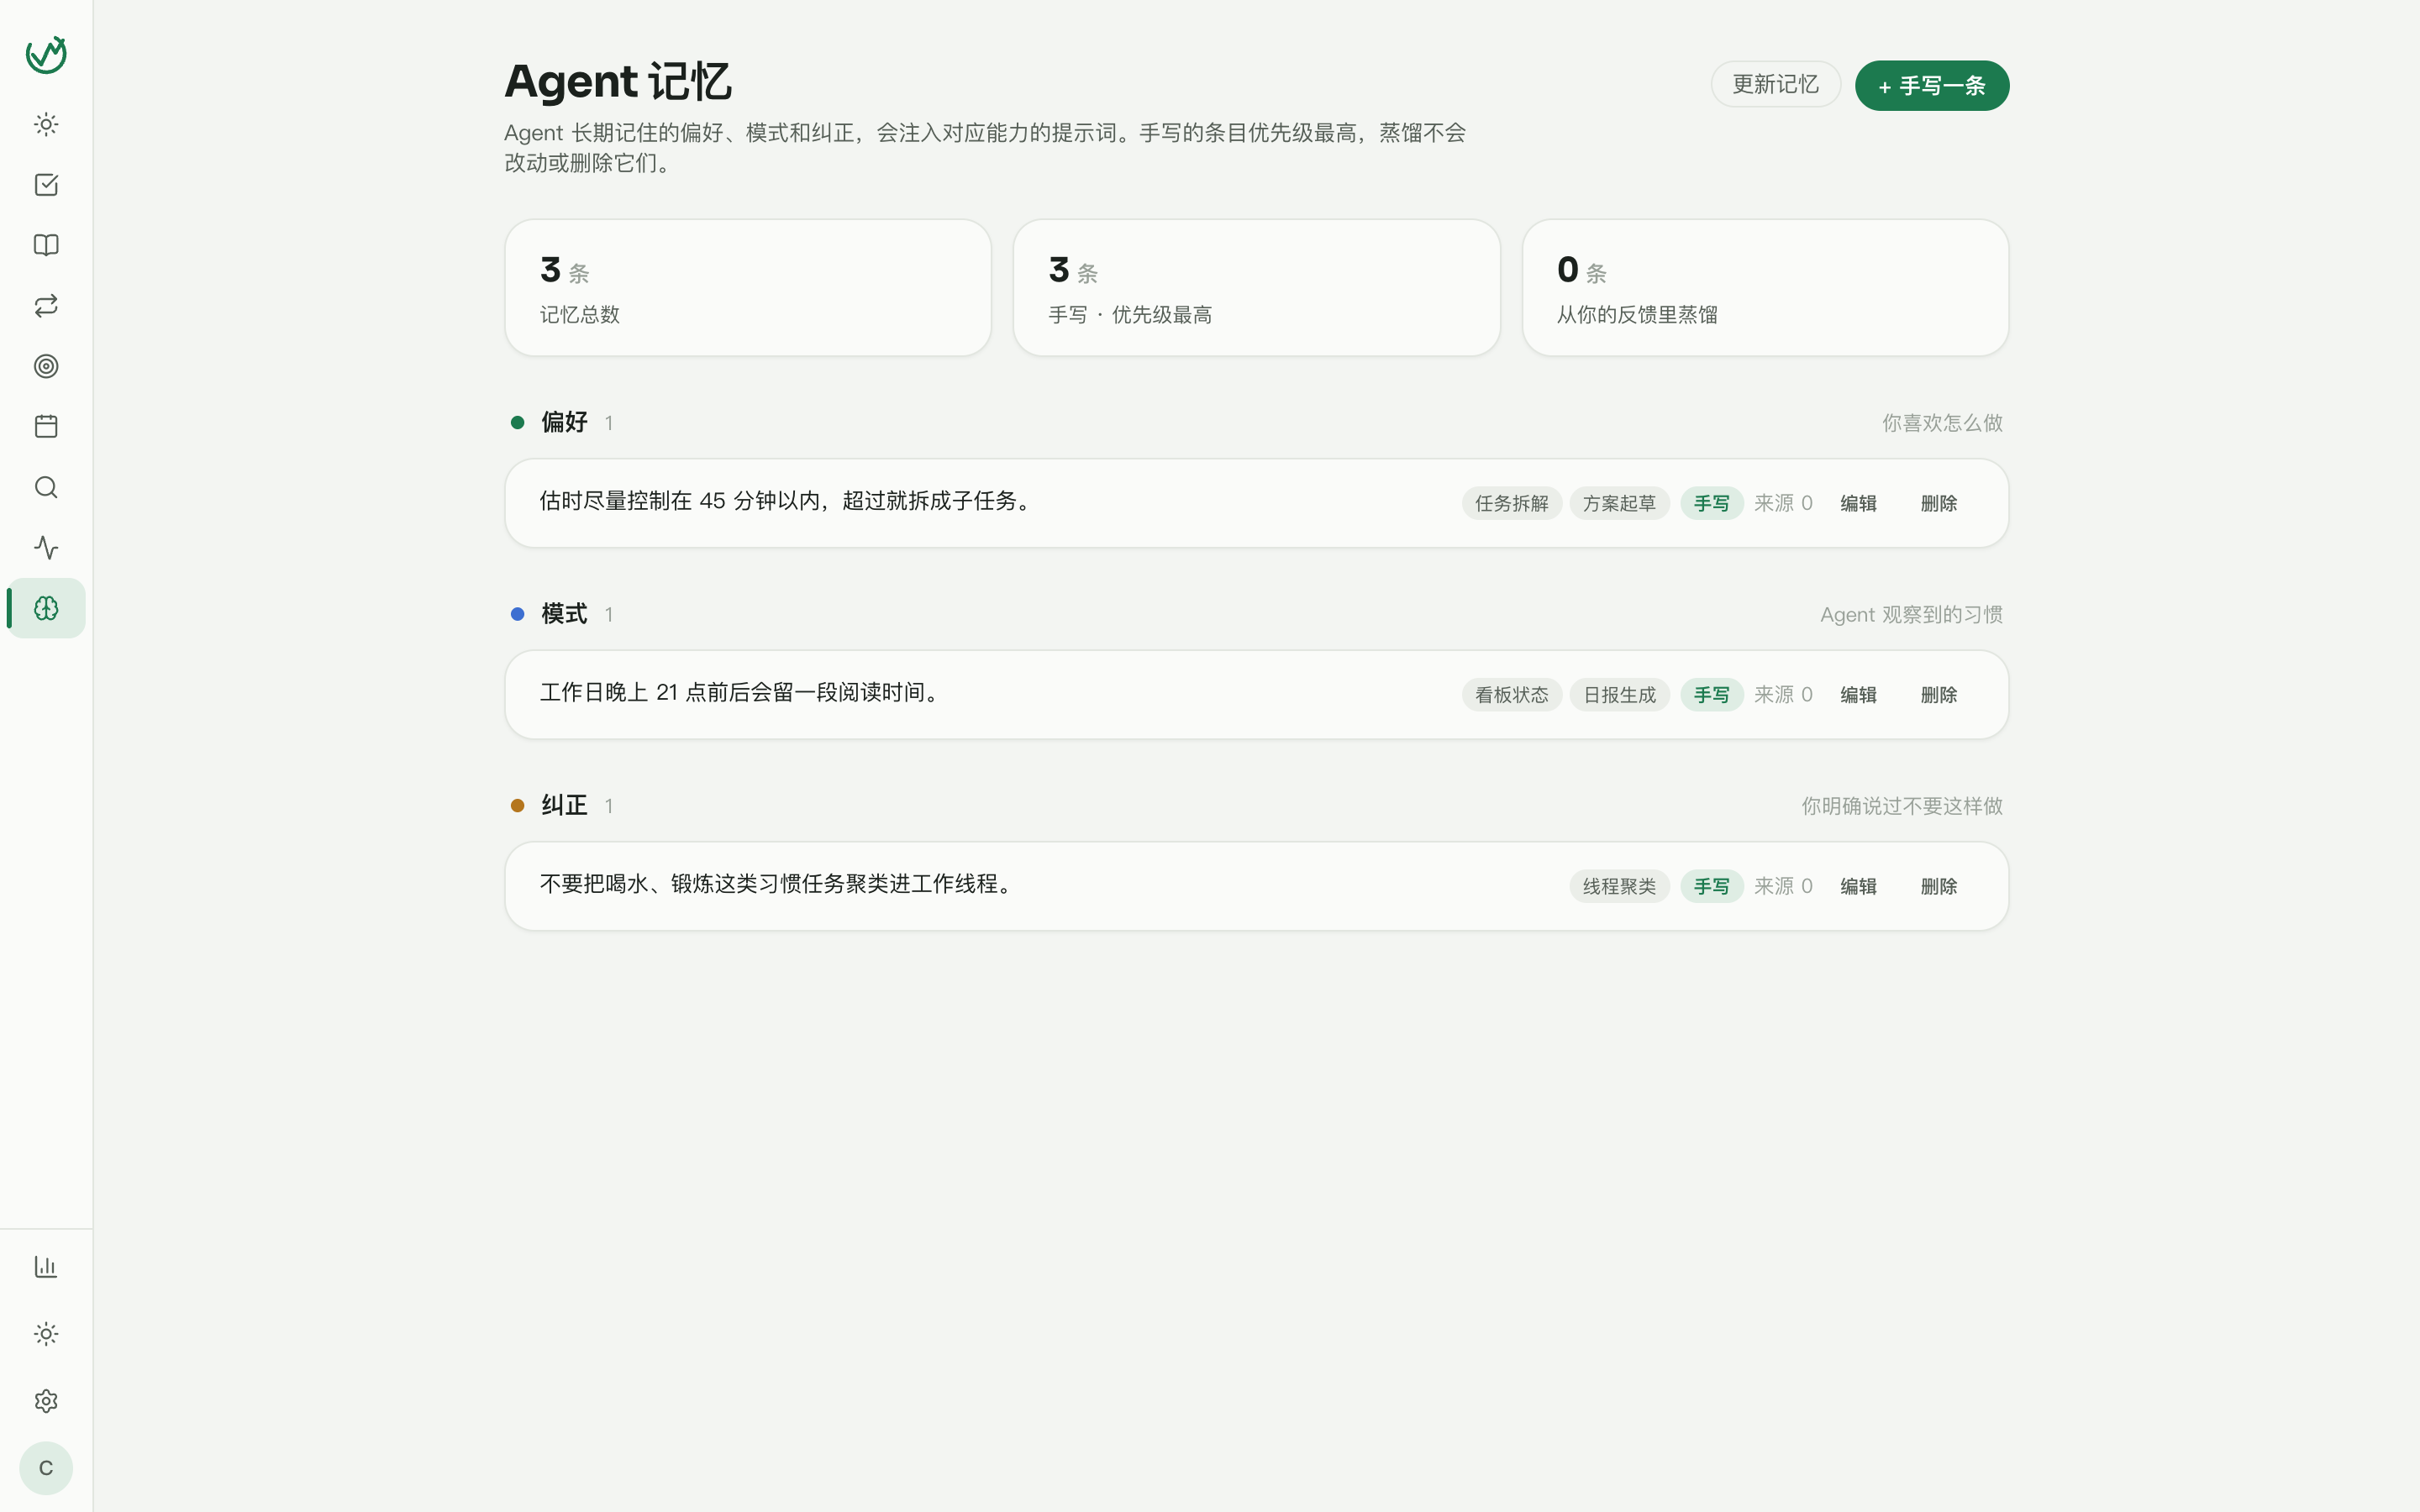Image resolution: width=2420 pixels, height=1512 pixels.
Task: Click 删除 on the 喝水、锻炼 correction row
Action: click(1938, 886)
